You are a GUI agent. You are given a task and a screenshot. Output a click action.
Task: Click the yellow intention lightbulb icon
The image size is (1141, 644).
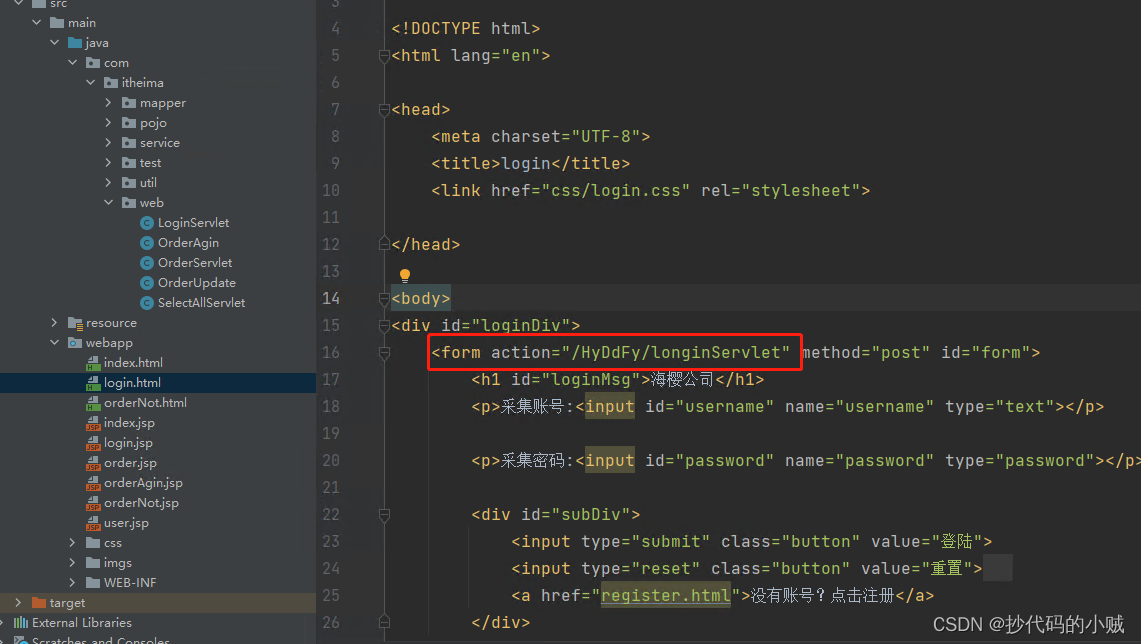point(405,275)
